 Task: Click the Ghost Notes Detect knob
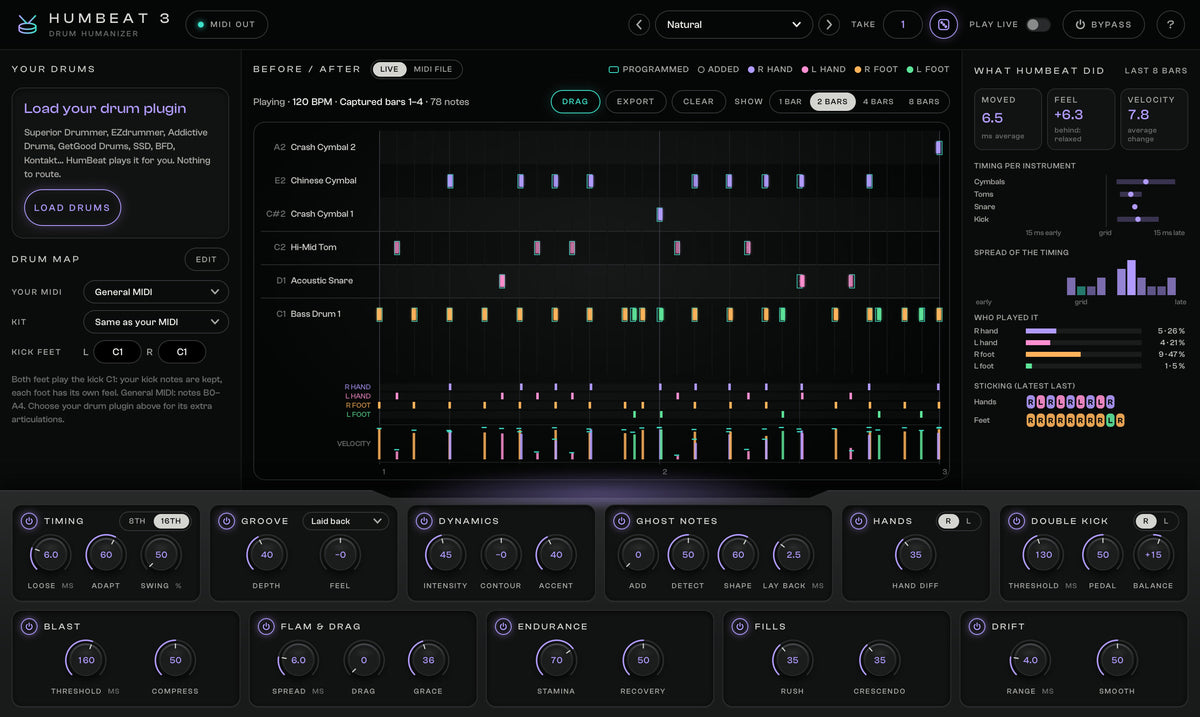point(688,554)
